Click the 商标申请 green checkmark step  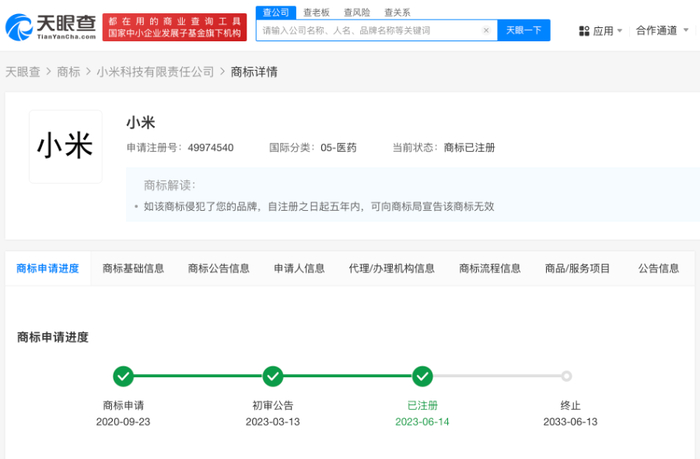123,376
